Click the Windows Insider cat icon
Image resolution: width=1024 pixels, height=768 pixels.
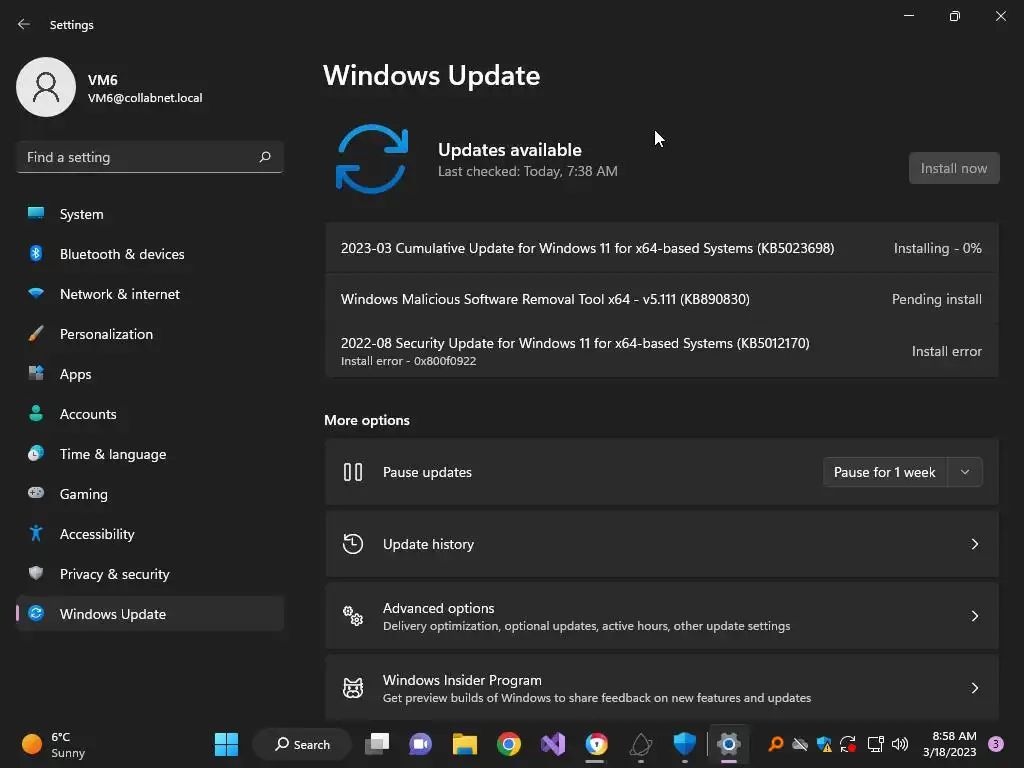pyautogui.click(x=353, y=688)
